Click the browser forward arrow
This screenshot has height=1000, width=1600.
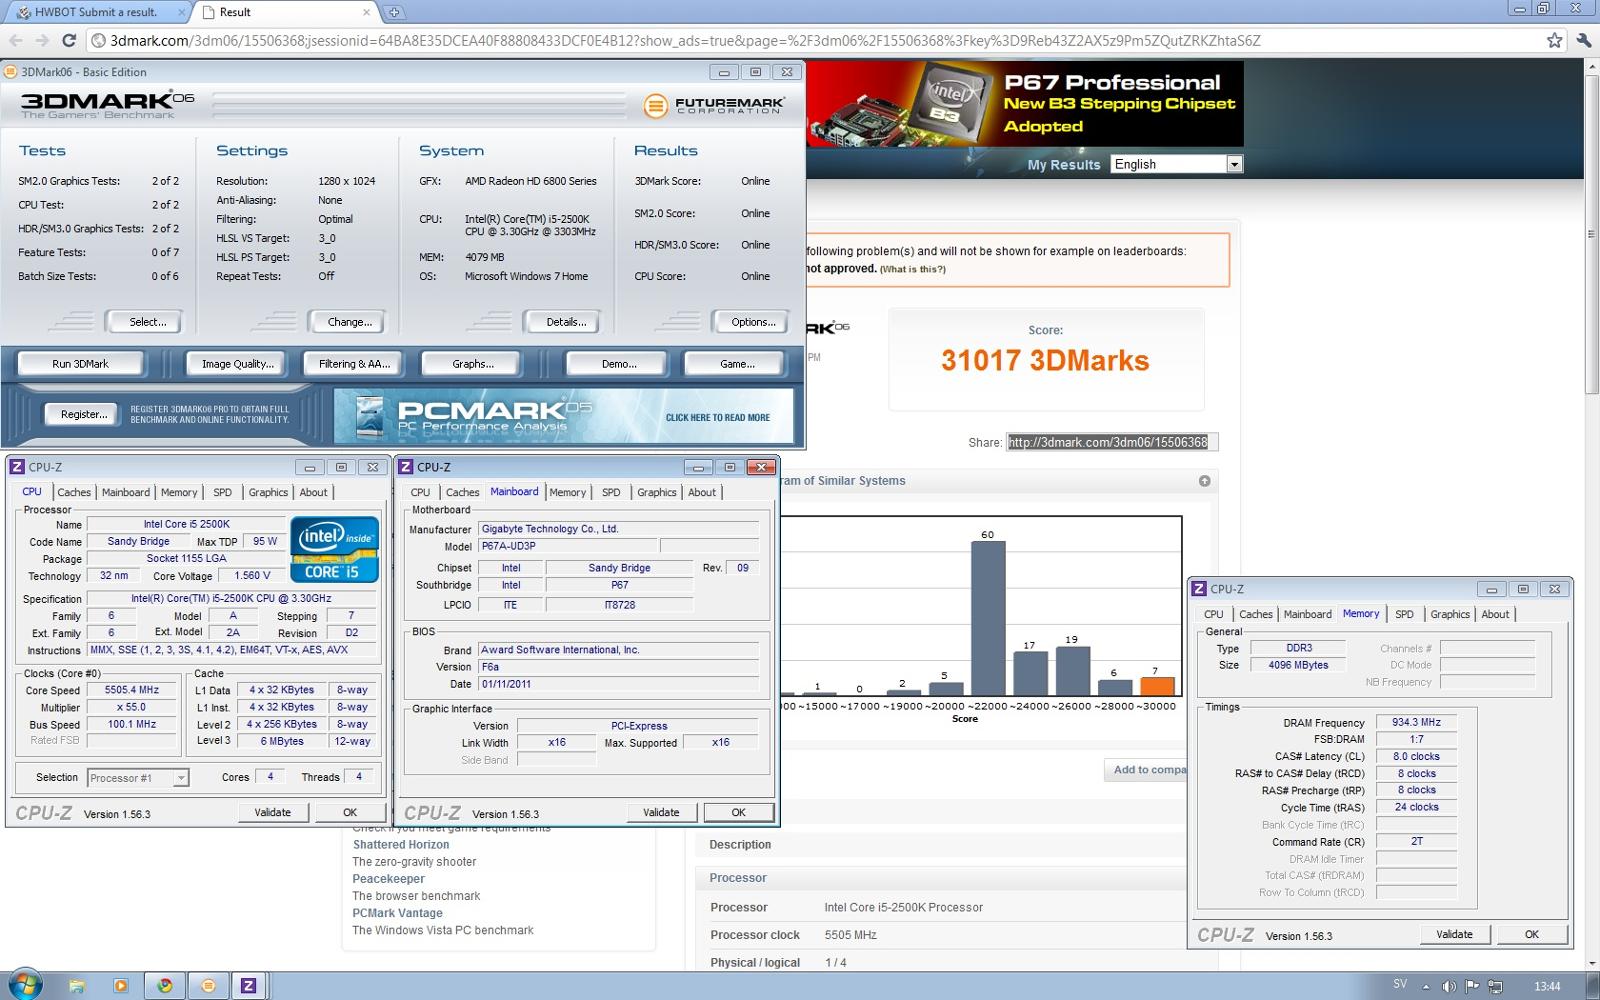[x=42, y=41]
